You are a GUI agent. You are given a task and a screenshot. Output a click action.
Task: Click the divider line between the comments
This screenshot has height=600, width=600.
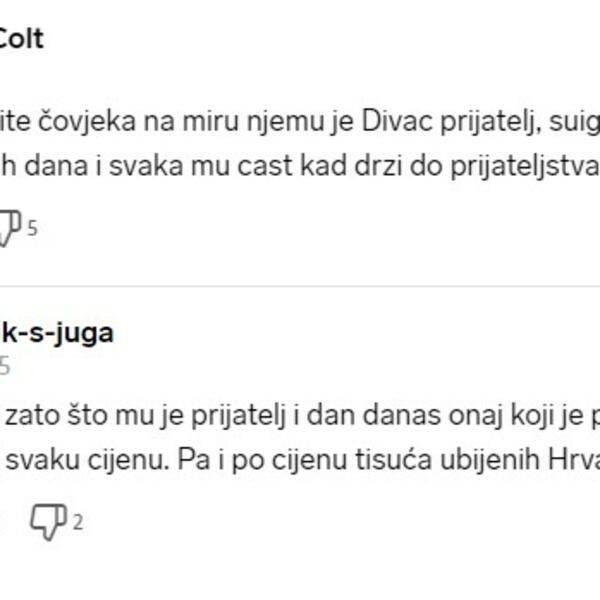300,287
